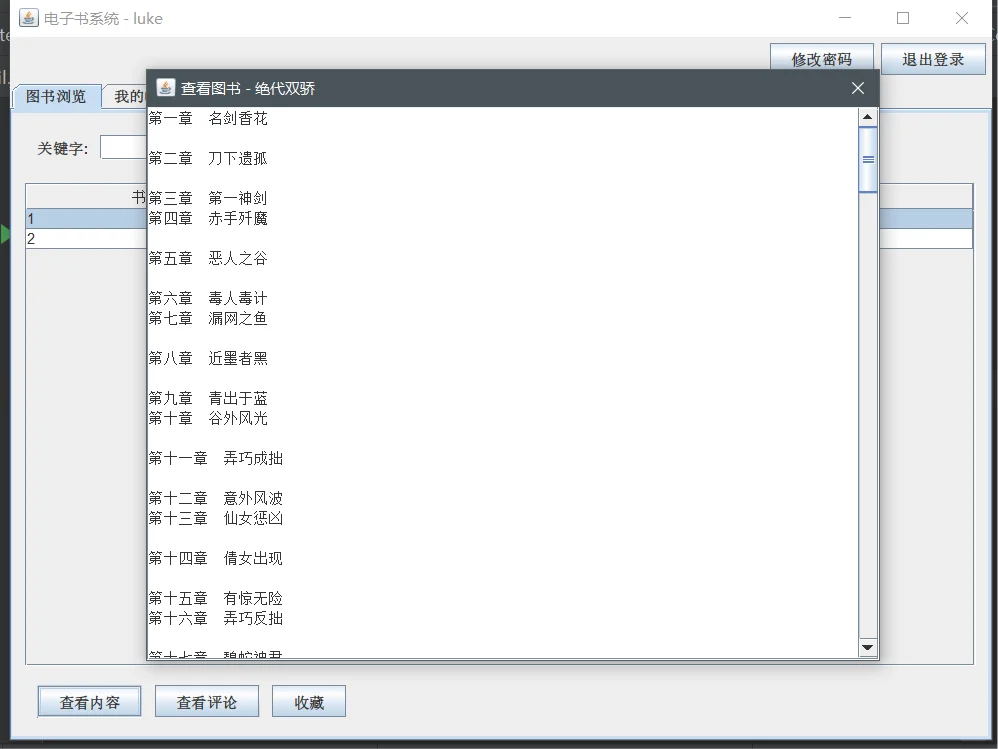Click the 修改密码 button
Viewport: 998px width, 749px height.
pyautogui.click(x=821, y=60)
